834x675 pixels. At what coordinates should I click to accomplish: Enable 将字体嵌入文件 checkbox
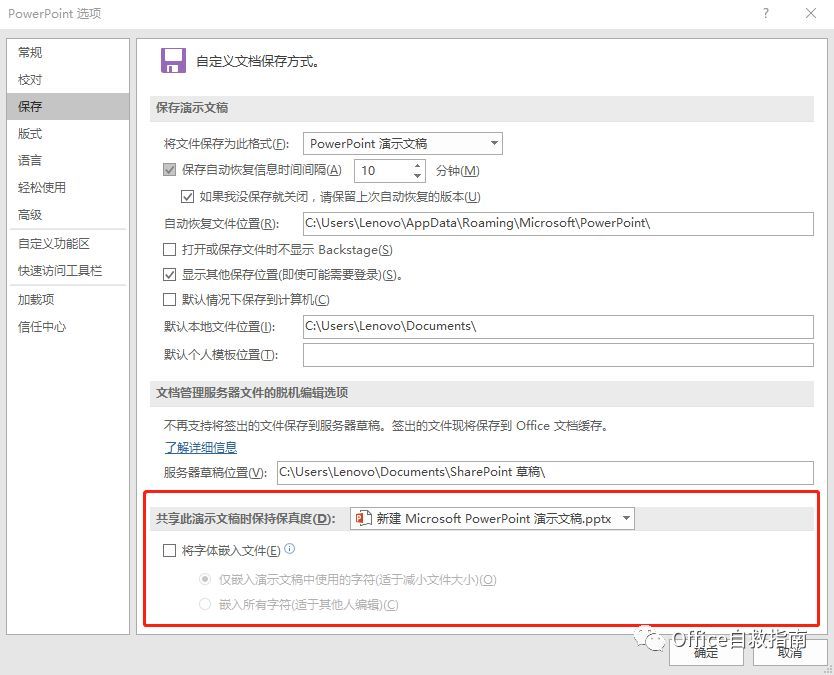point(169,550)
